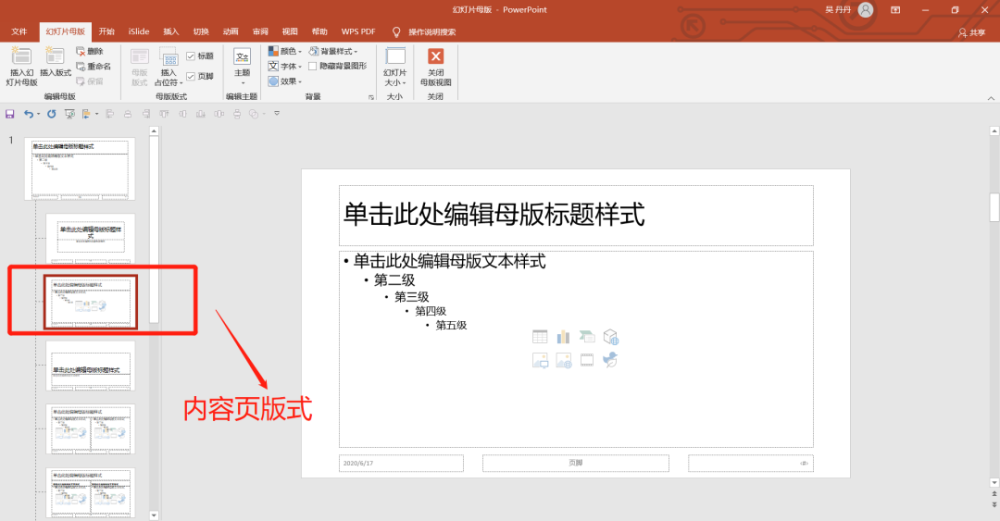
Task: Switch to the 切换 tab
Action: point(201,32)
